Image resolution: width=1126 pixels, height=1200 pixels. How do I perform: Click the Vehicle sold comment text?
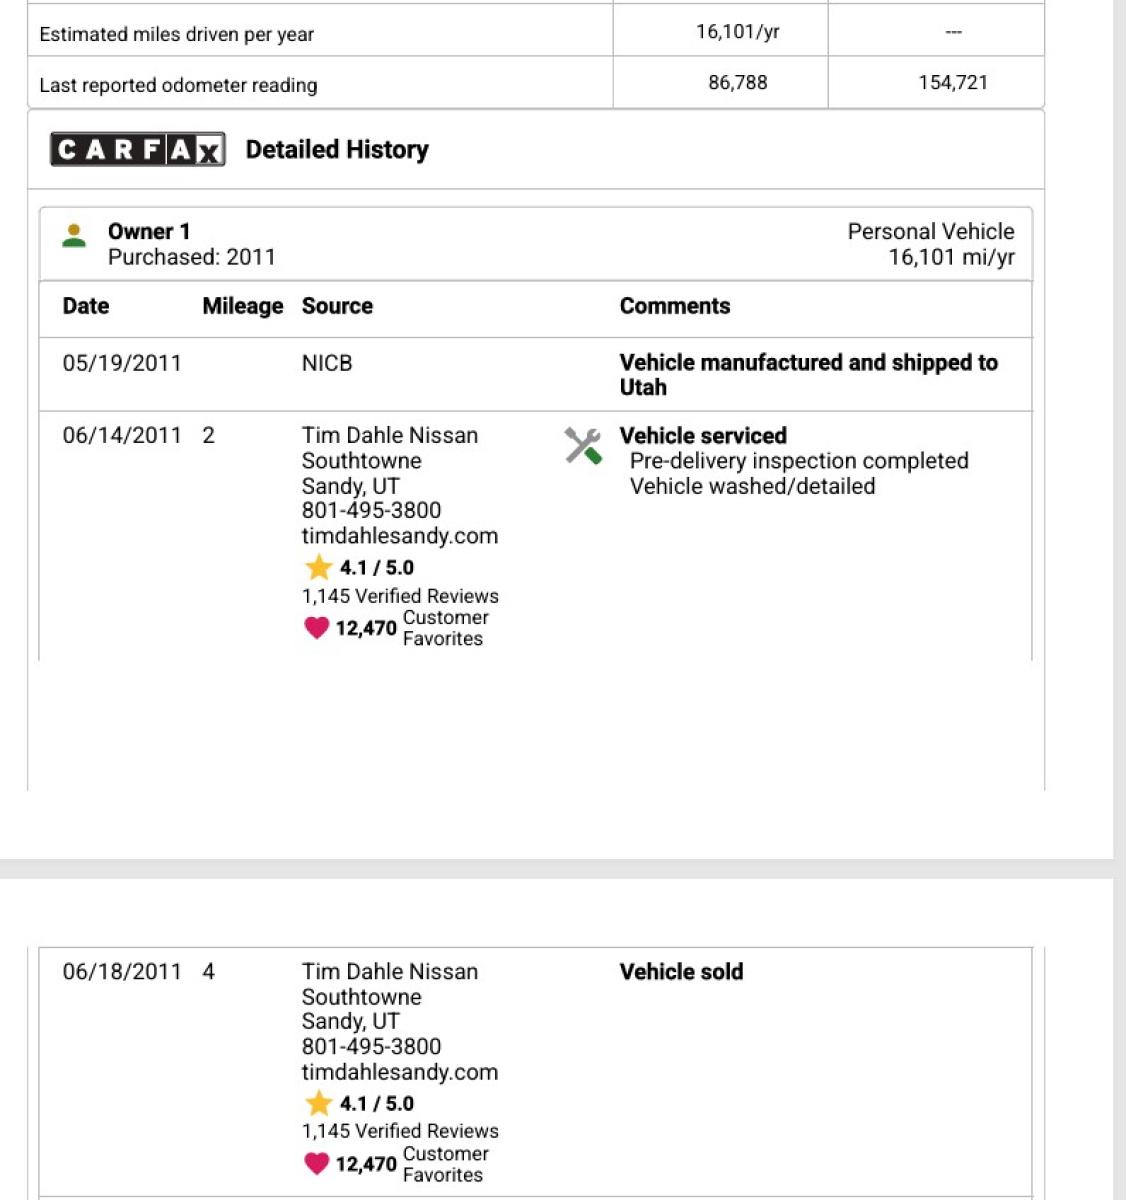point(681,972)
